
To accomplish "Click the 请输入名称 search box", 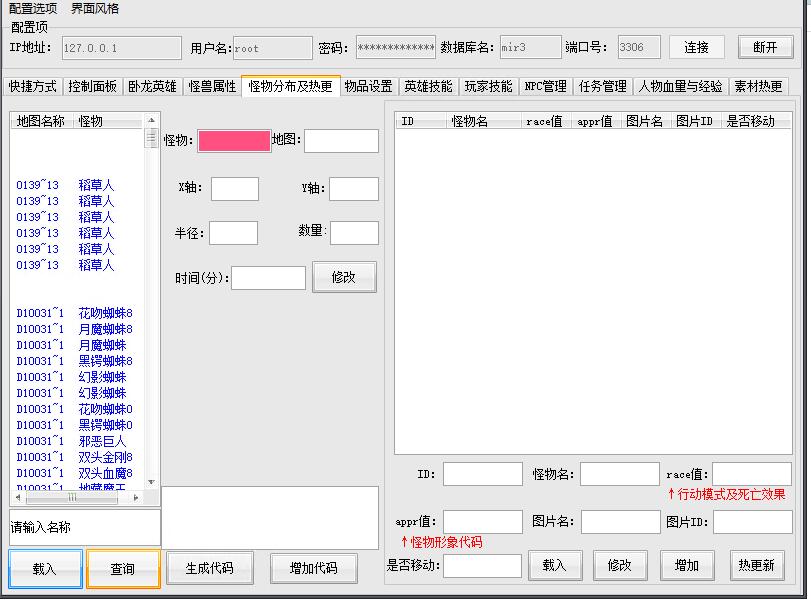I will point(85,527).
